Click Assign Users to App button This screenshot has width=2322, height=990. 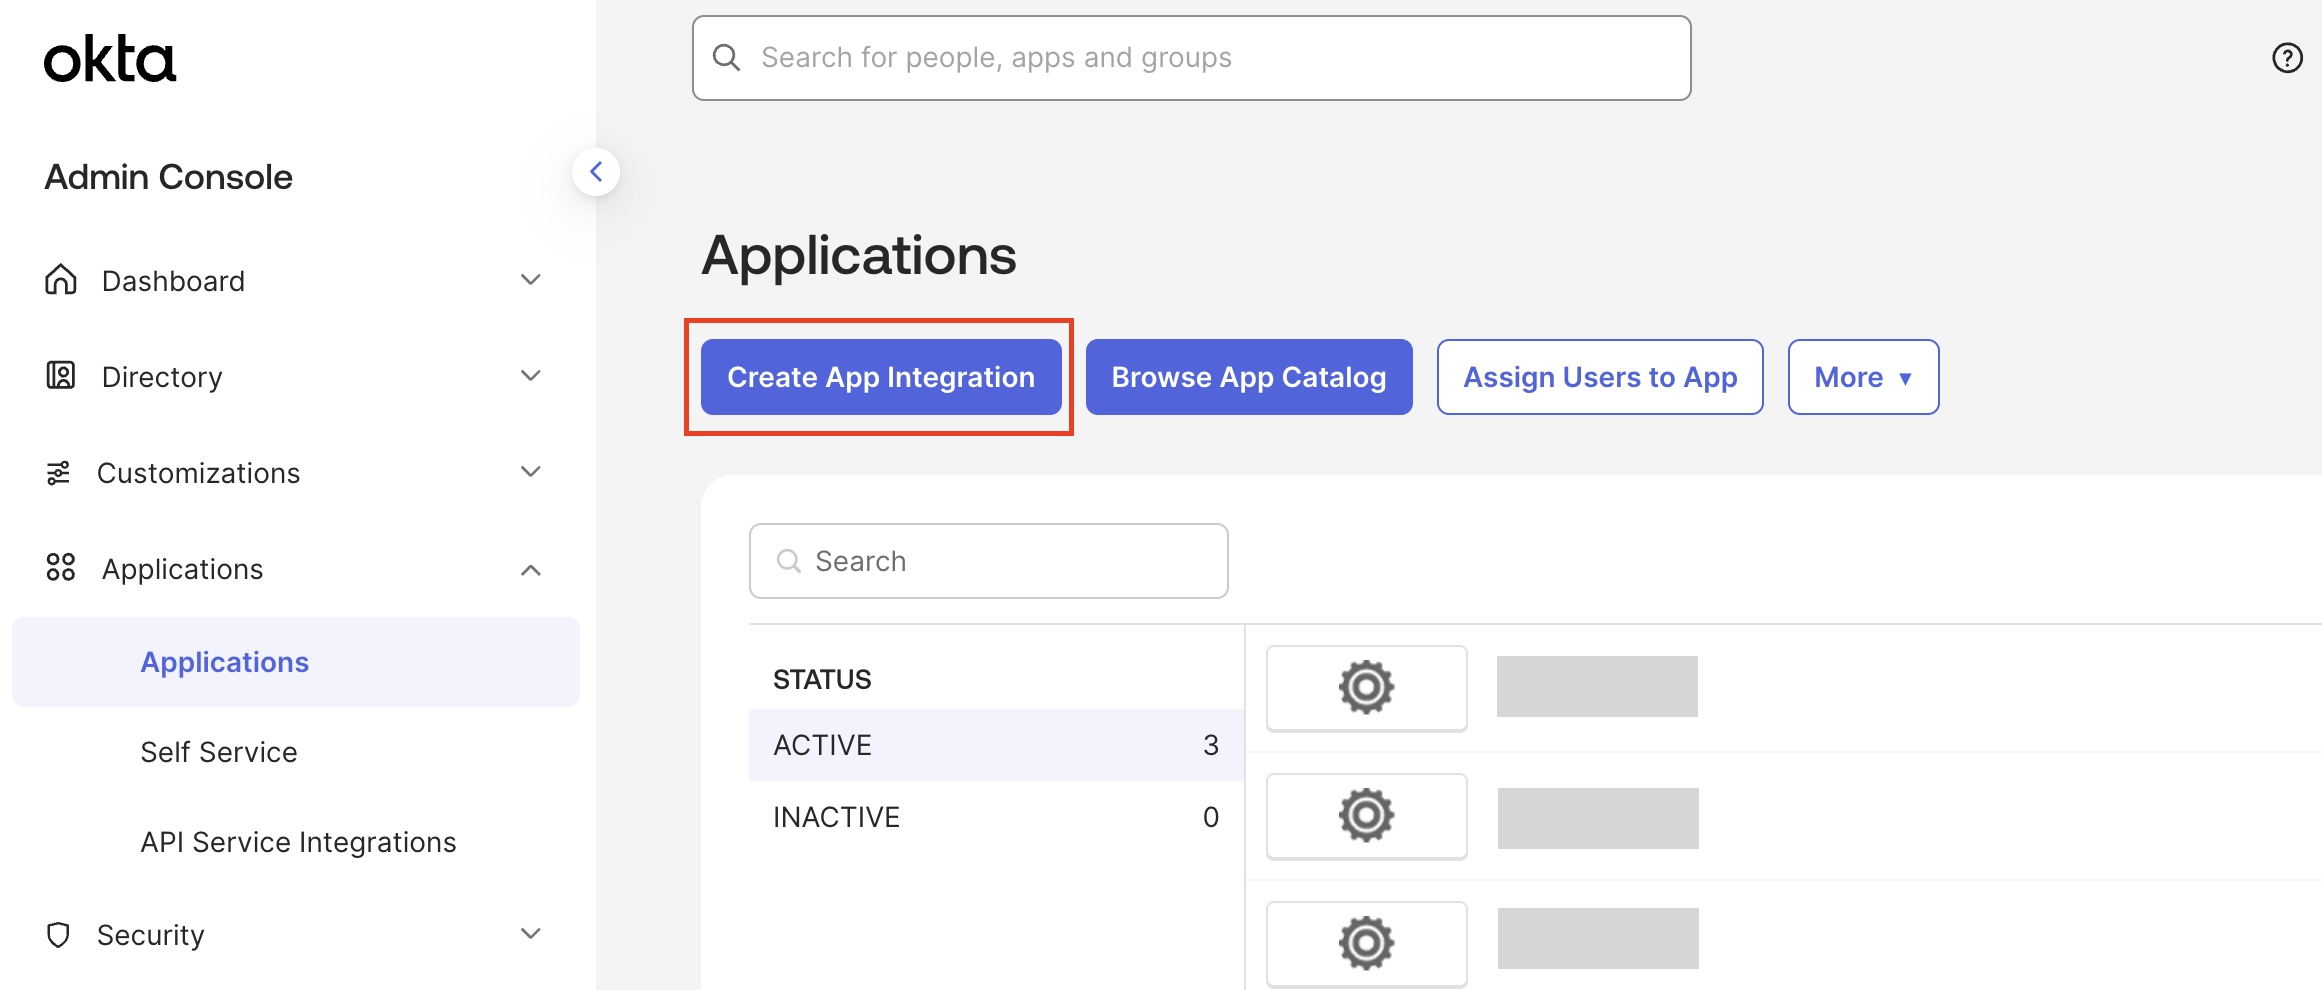tap(1600, 377)
